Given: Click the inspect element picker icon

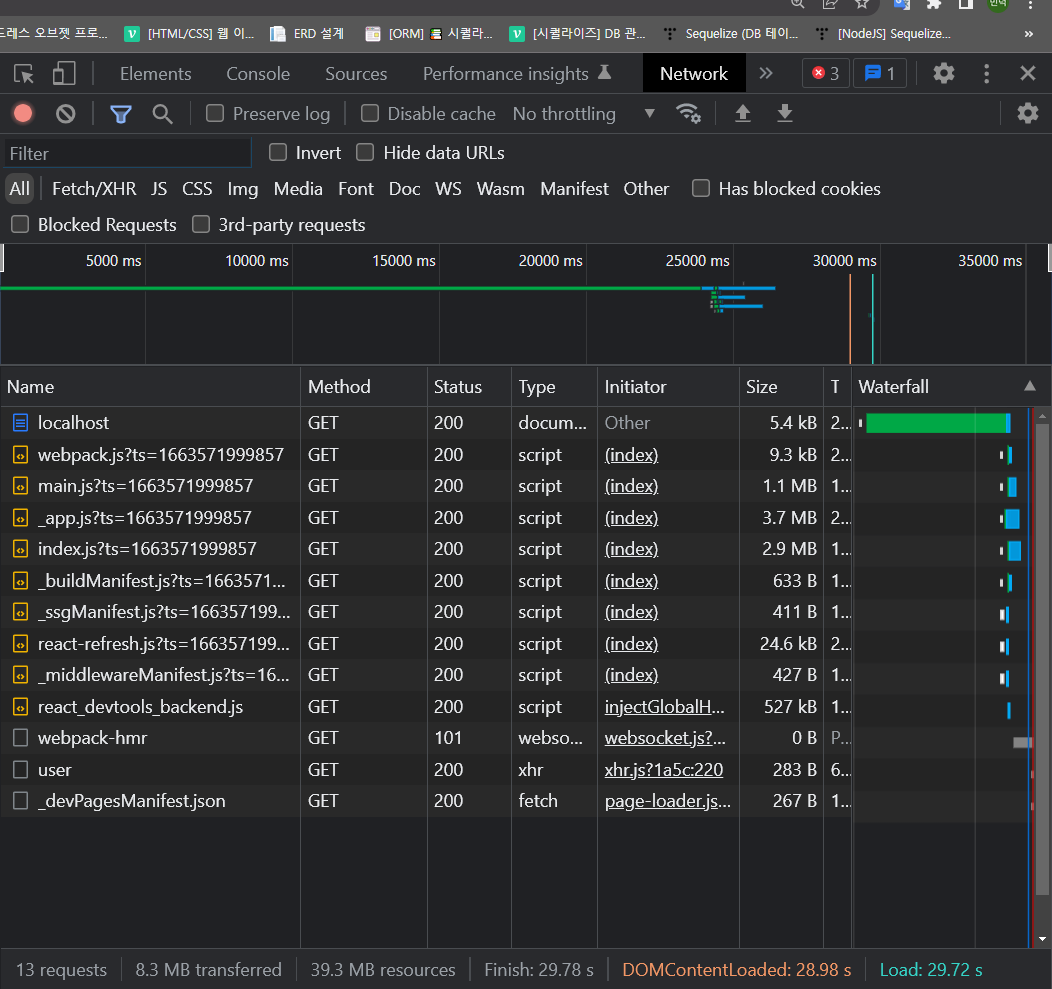Looking at the screenshot, I should (24, 74).
